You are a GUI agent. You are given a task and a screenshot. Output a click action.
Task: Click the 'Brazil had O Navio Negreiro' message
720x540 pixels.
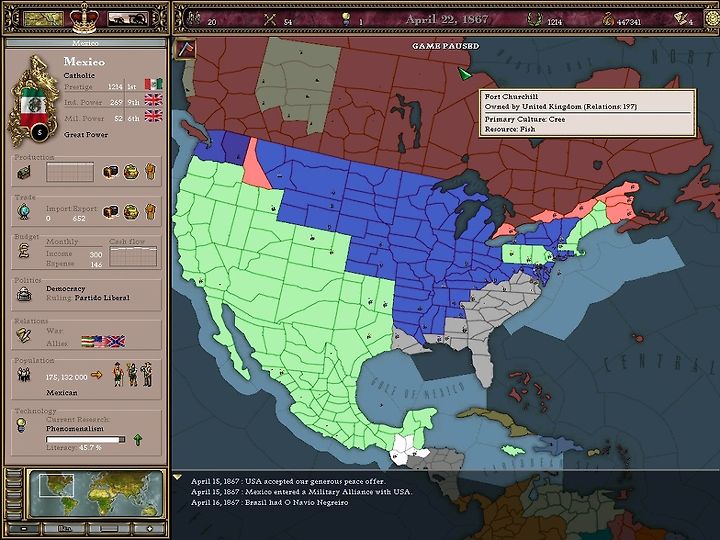(x=296, y=502)
